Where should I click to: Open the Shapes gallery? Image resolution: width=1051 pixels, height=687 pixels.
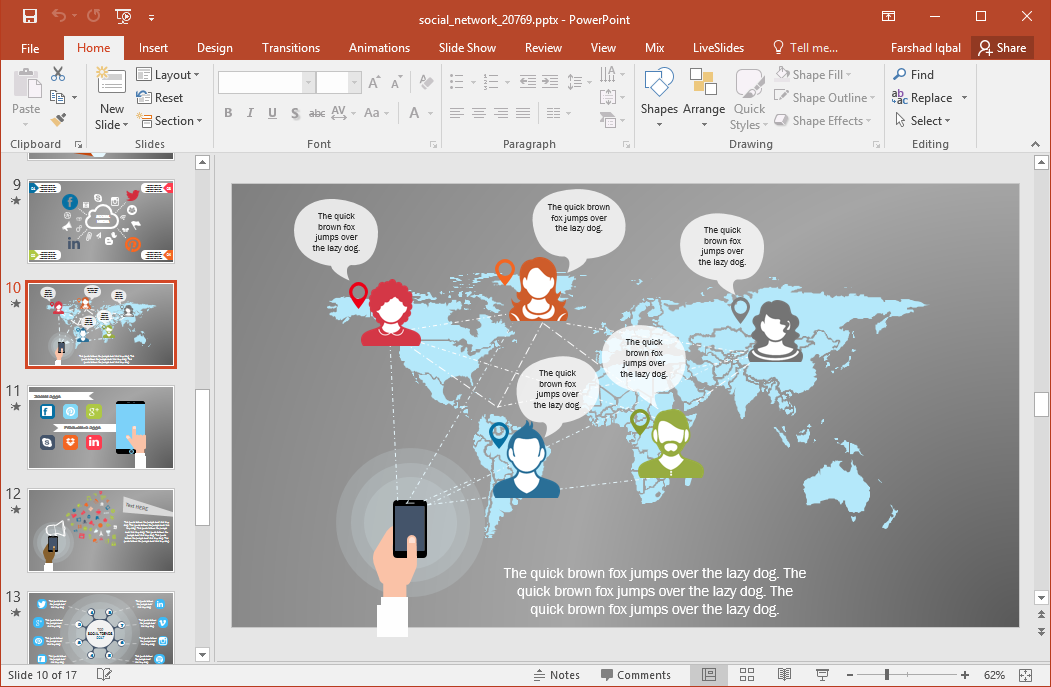pyautogui.click(x=659, y=98)
